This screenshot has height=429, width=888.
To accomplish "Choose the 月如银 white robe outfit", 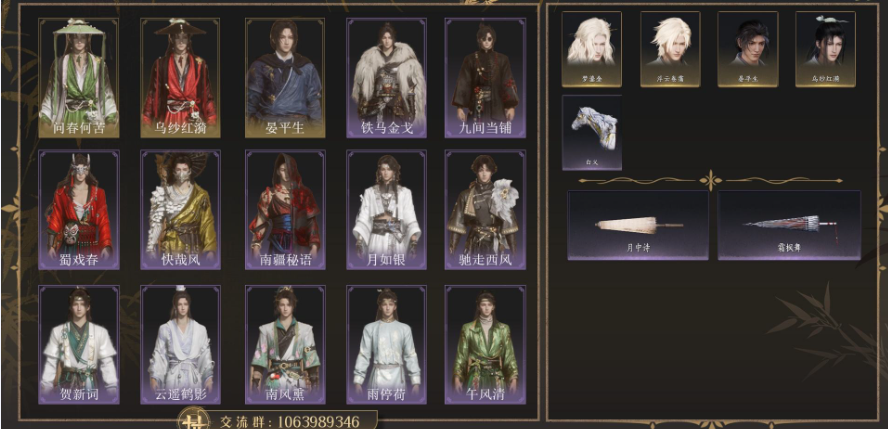I will click(x=386, y=209).
